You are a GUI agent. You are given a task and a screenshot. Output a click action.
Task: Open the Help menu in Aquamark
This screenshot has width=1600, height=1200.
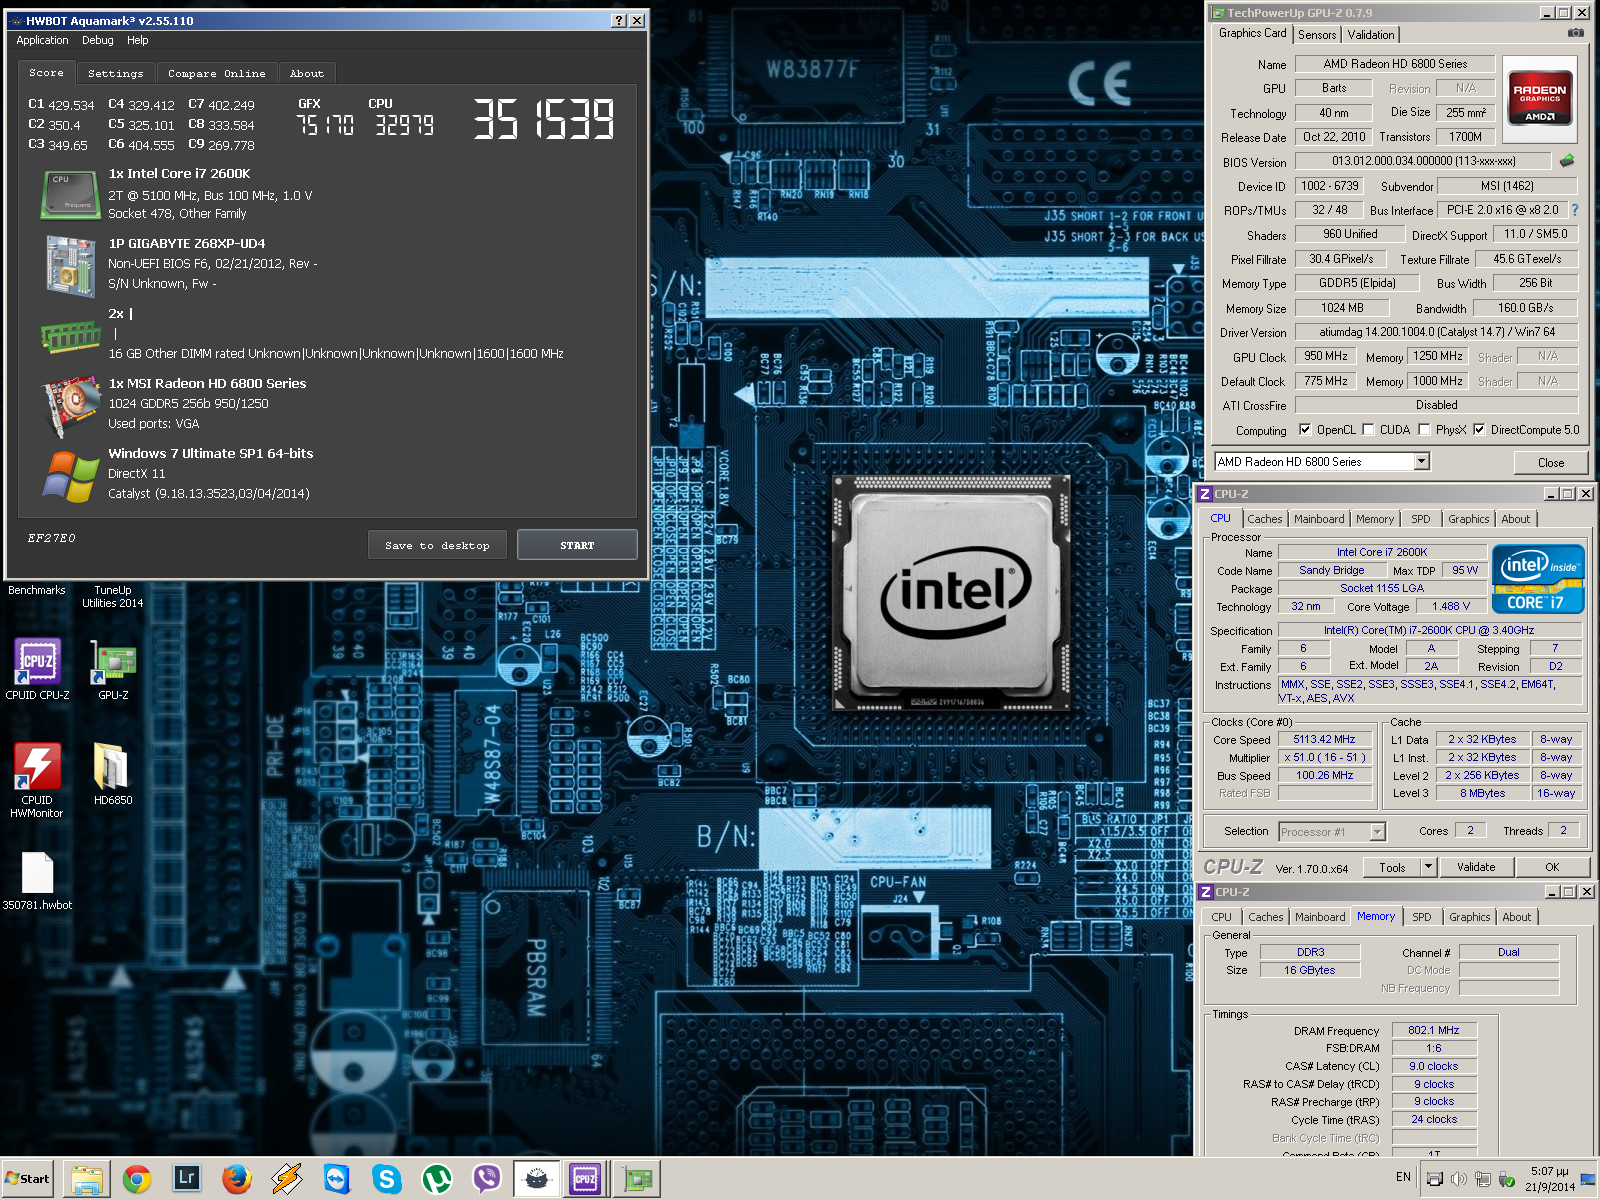pos(138,40)
